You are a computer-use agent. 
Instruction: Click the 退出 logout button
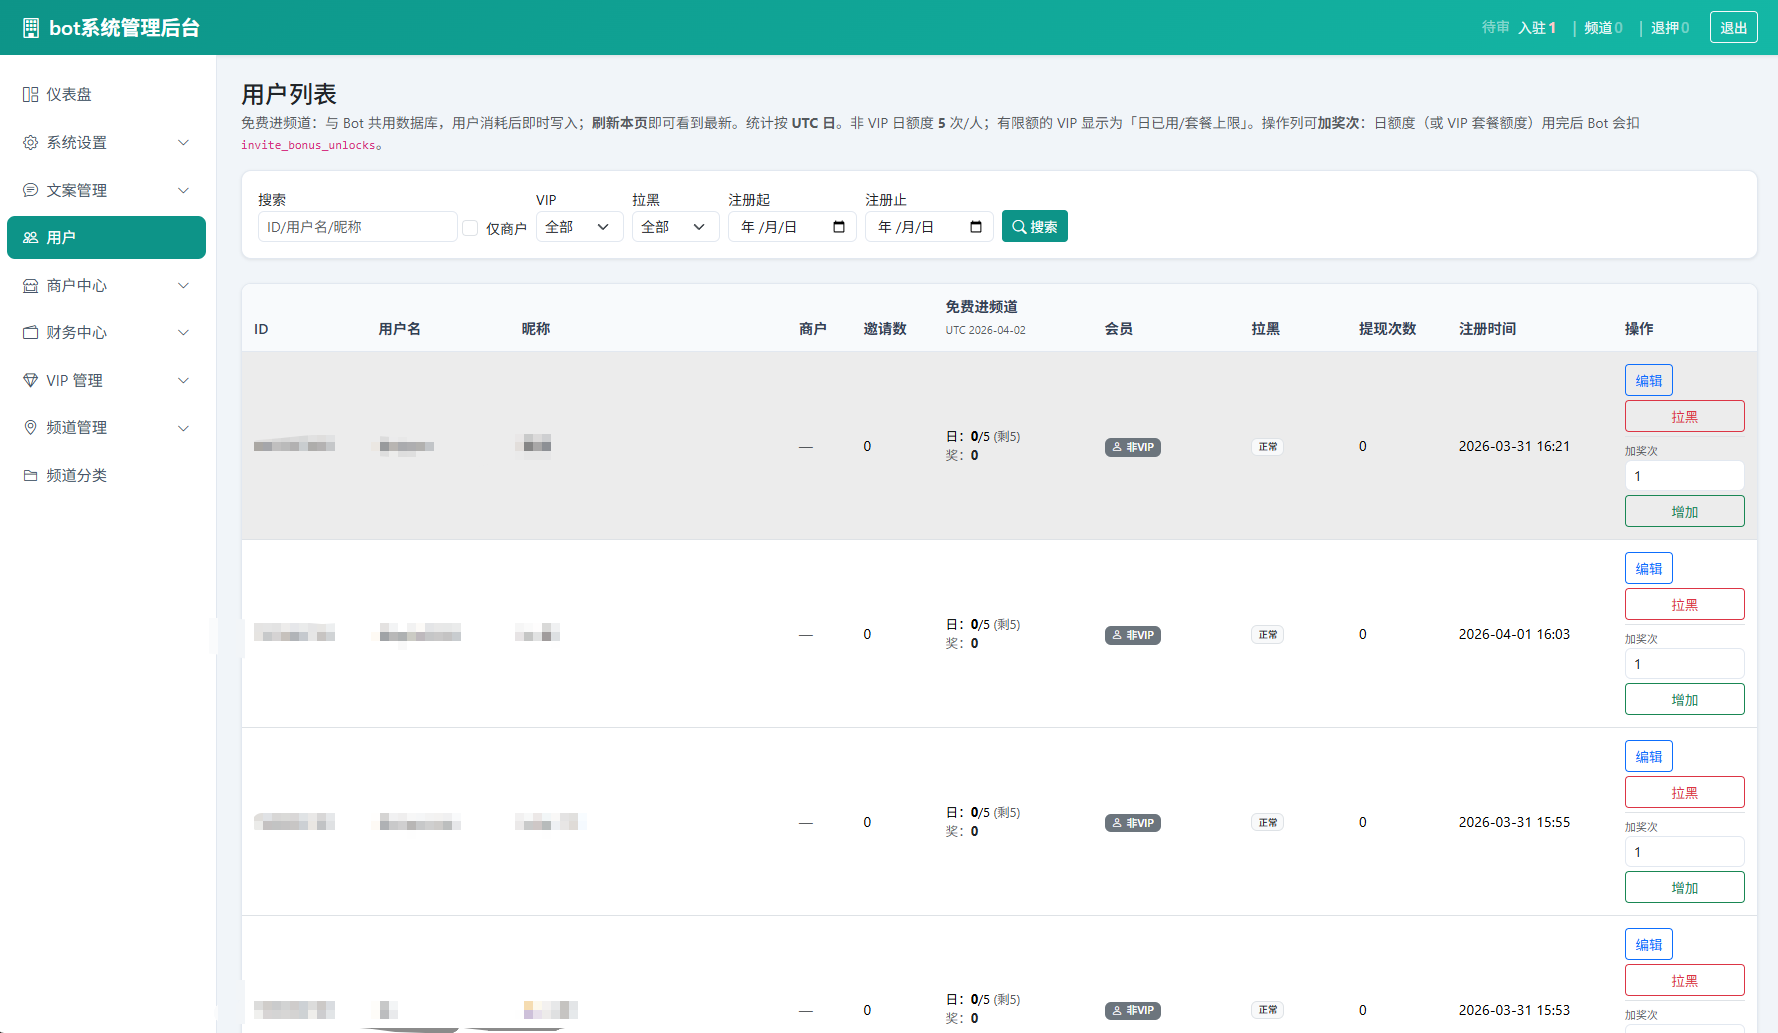(1733, 28)
